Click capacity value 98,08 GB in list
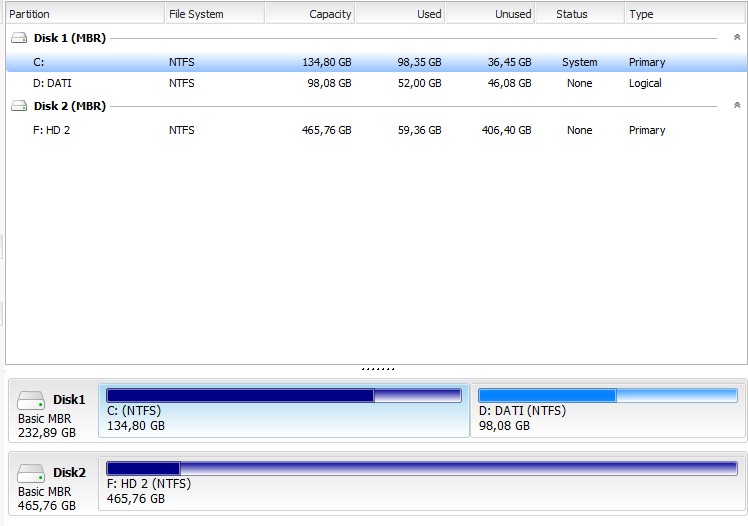 [329, 83]
